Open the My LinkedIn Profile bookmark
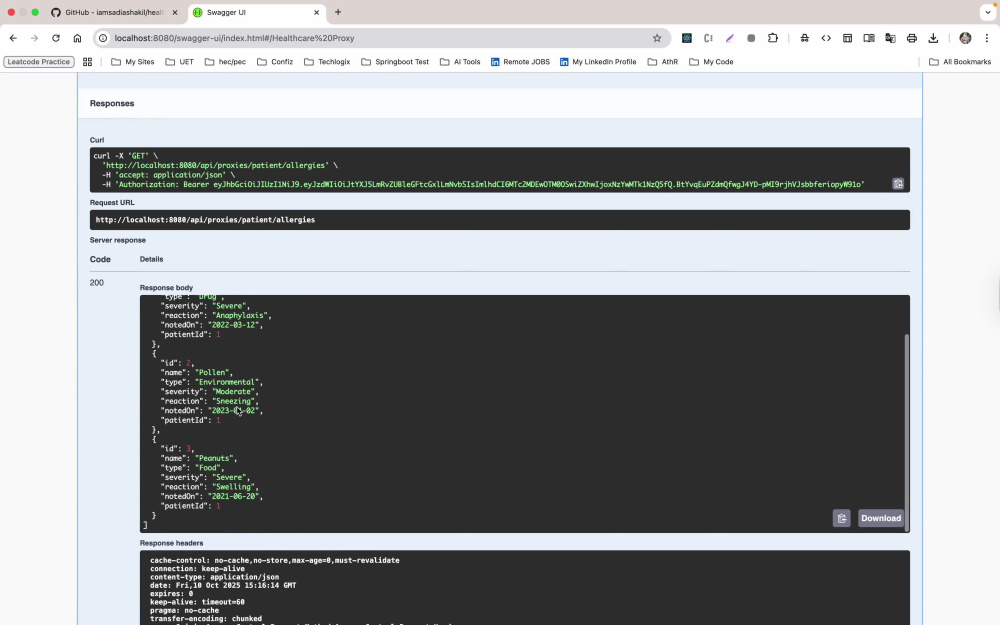Image resolution: width=1000 pixels, height=625 pixels. point(598,62)
